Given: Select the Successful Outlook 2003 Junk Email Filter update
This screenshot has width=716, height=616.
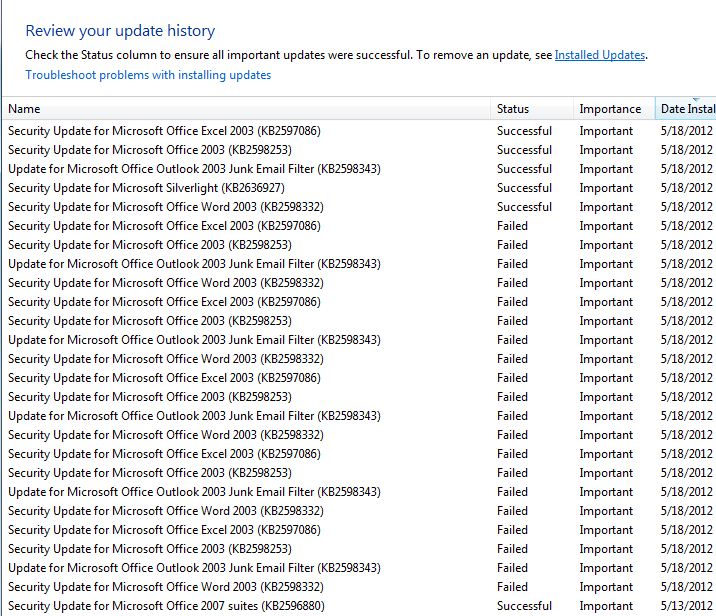Looking at the screenshot, I should pos(194,169).
